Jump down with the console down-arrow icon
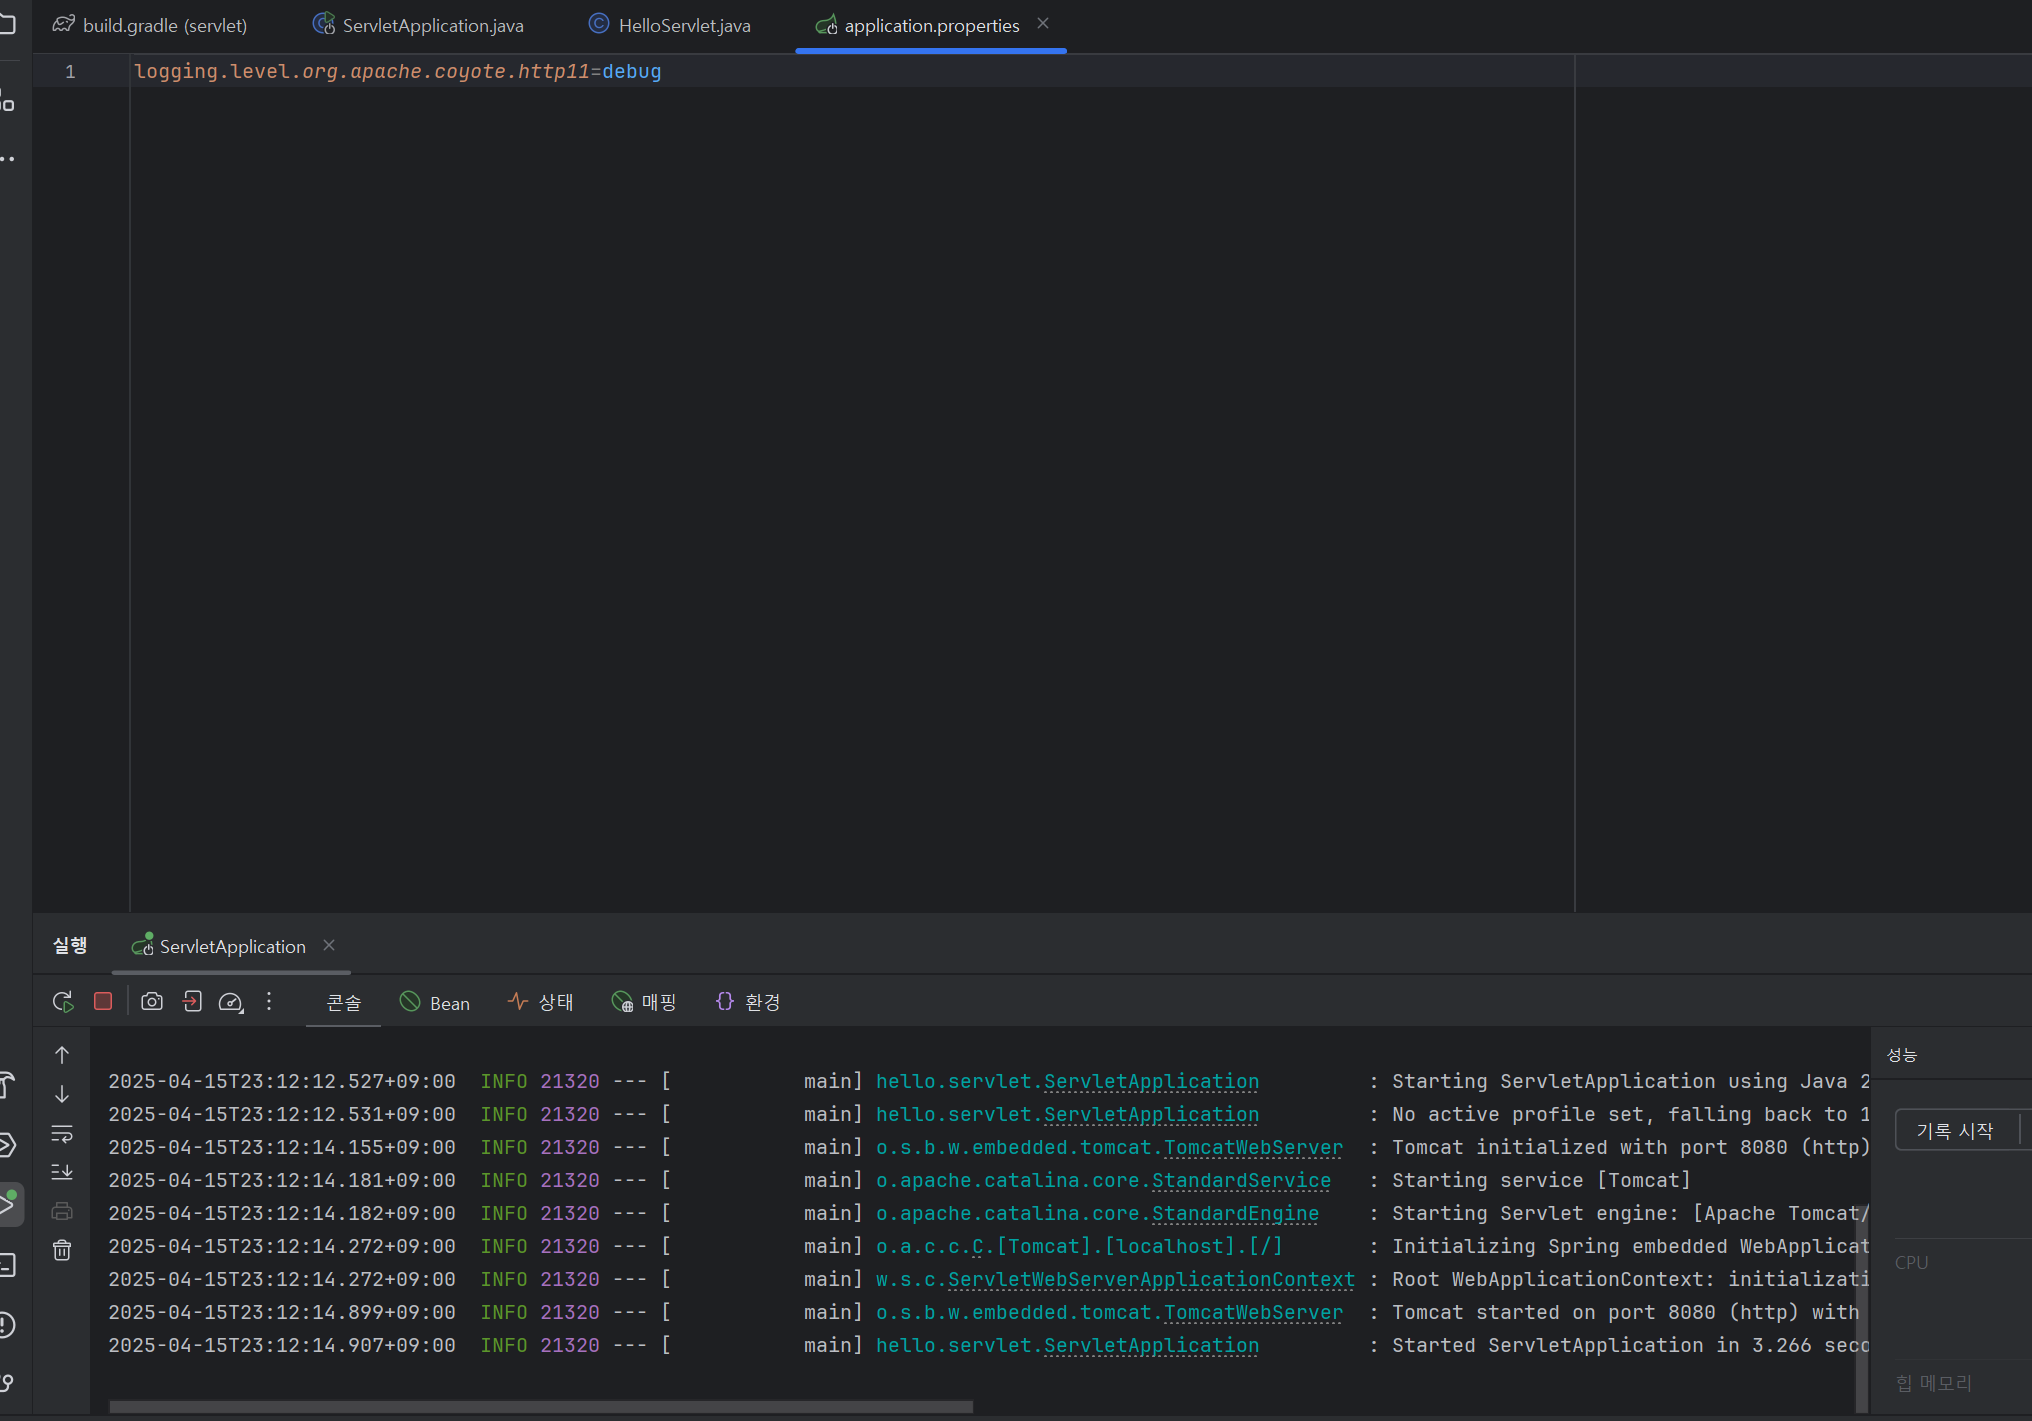2032x1421 pixels. (x=62, y=1094)
